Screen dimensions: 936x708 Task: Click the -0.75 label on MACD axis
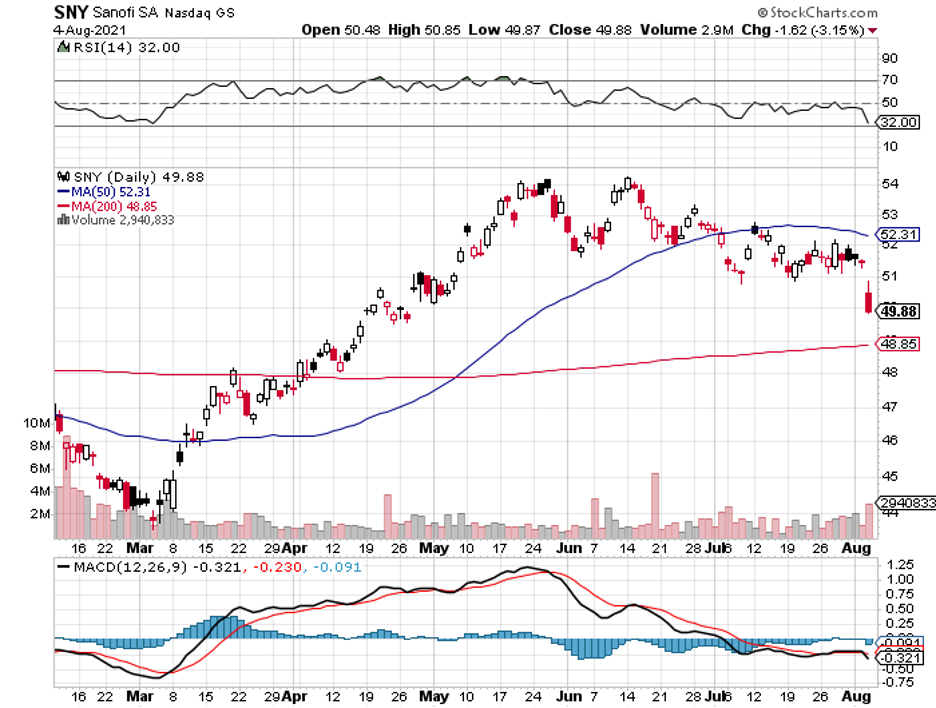[897, 683]
